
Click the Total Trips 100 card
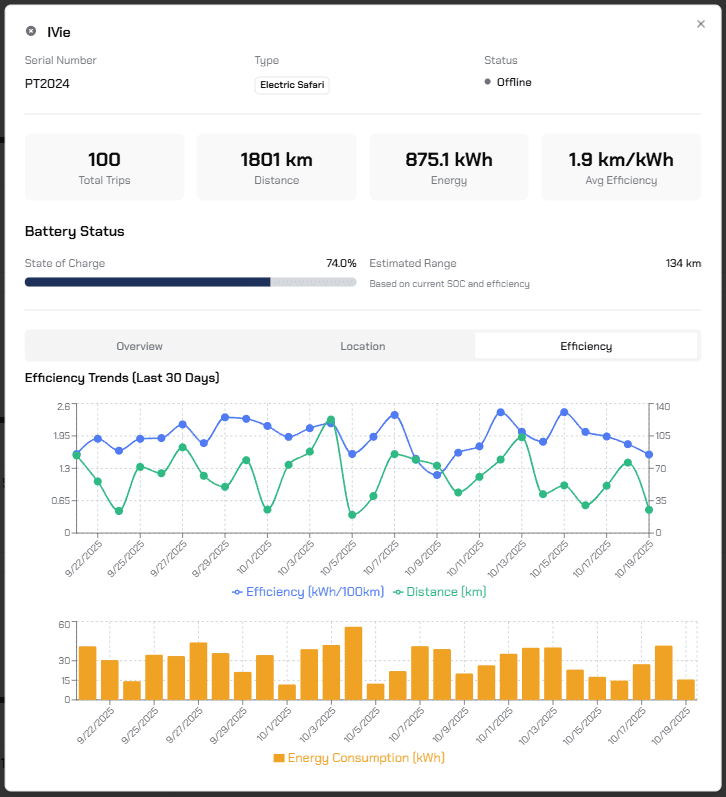click(104, 167)
